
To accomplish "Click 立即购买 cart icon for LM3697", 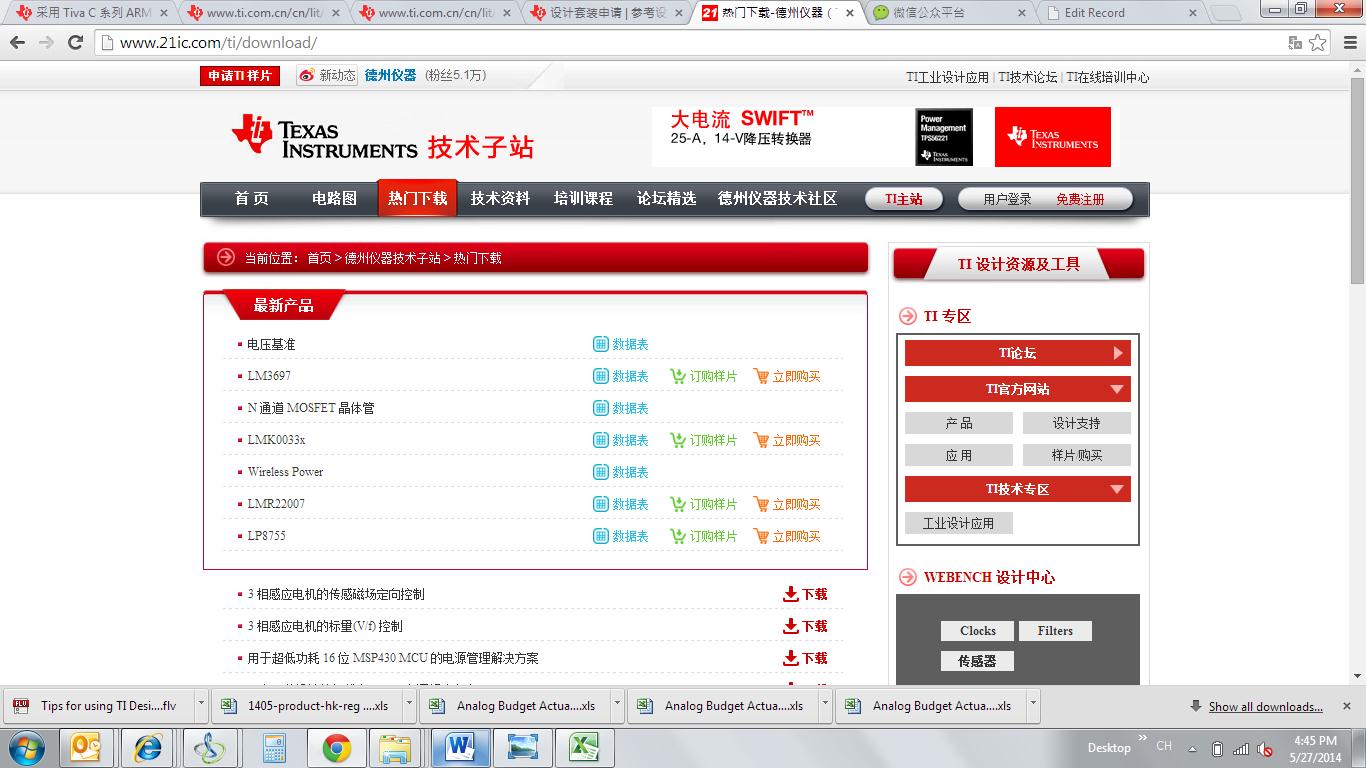I will pos(761,376).
